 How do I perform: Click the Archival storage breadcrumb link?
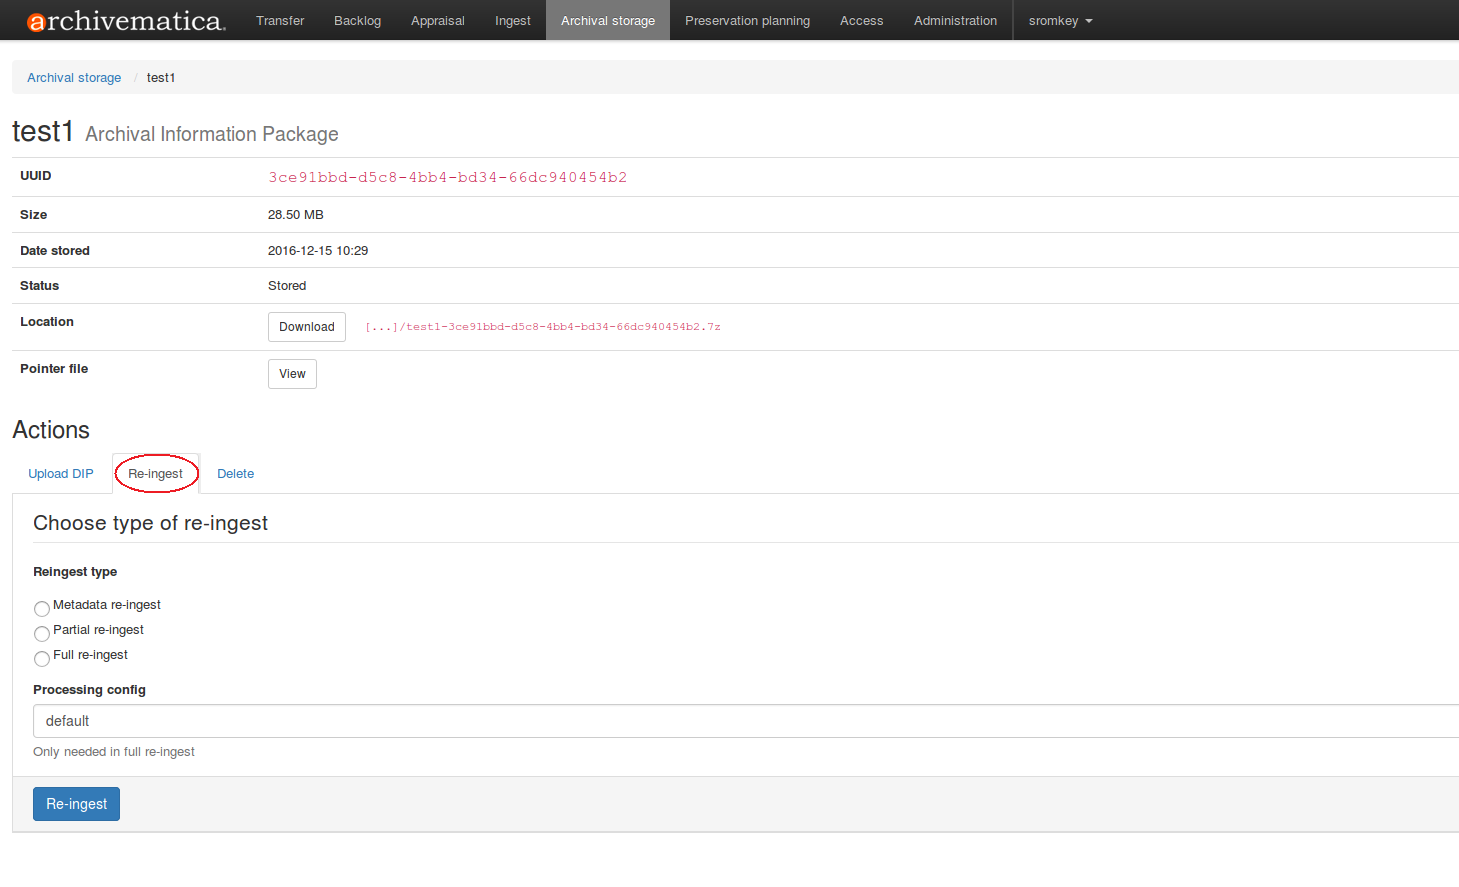74,78
